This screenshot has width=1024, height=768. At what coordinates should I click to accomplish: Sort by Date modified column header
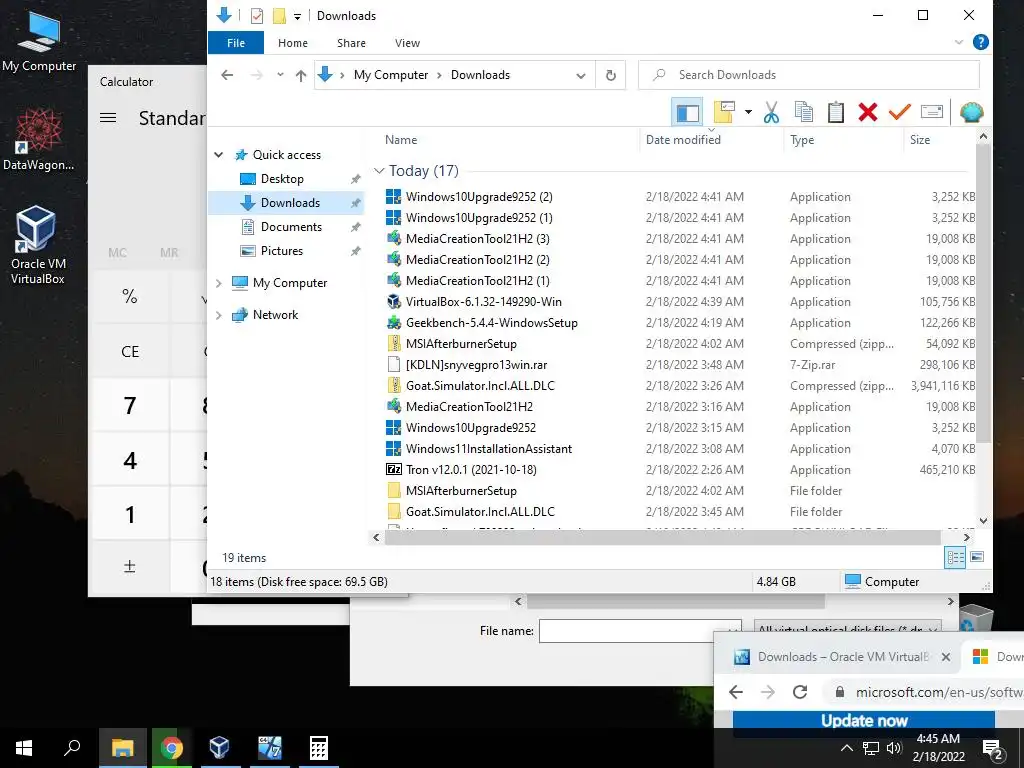pyautogui.click(x=683, y=140)
